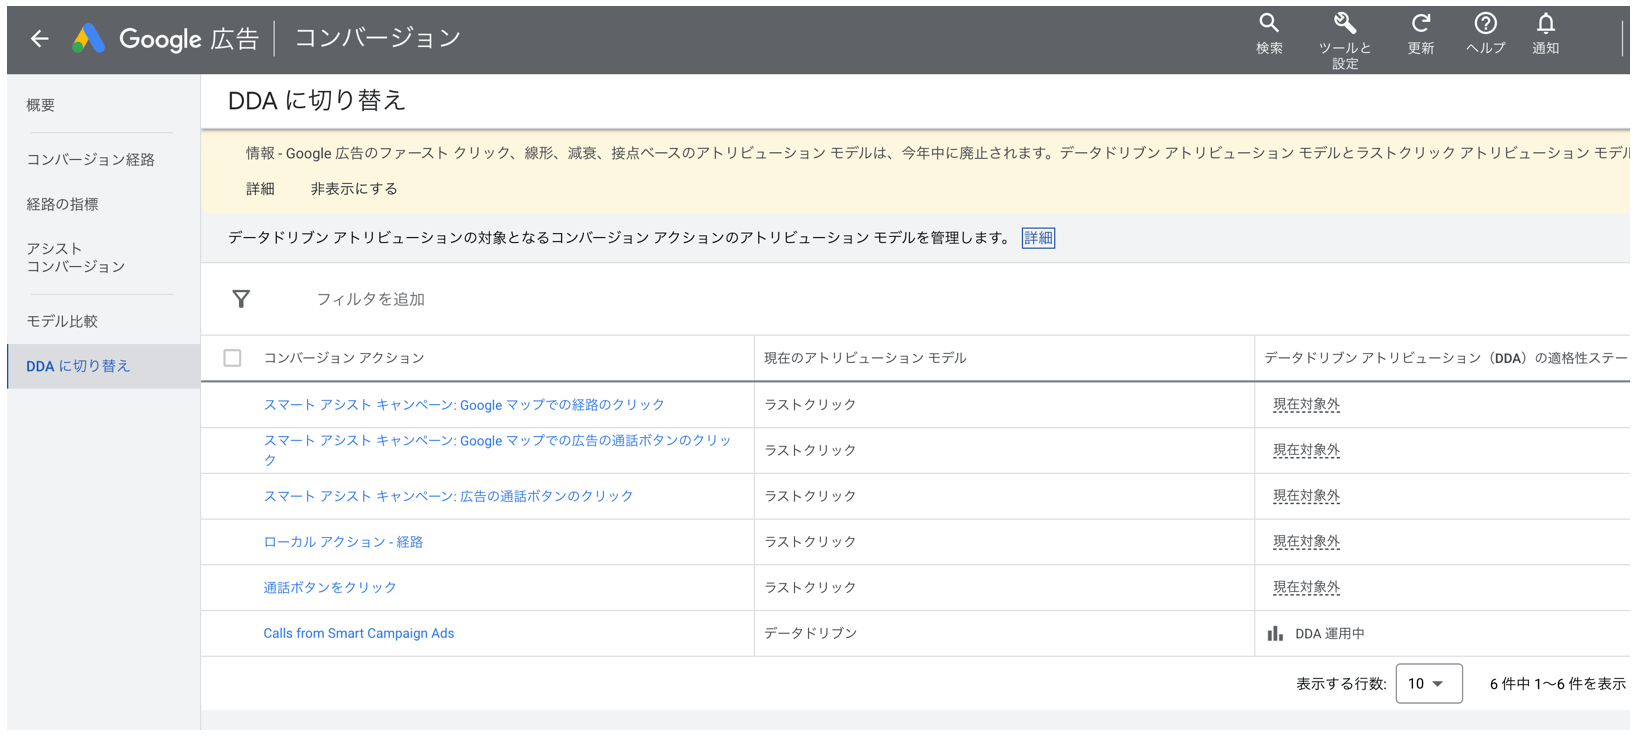This screenshot has width=1640, height=736.
Task: Select モデル比較 in the sidebar
Action: [62, 321]
